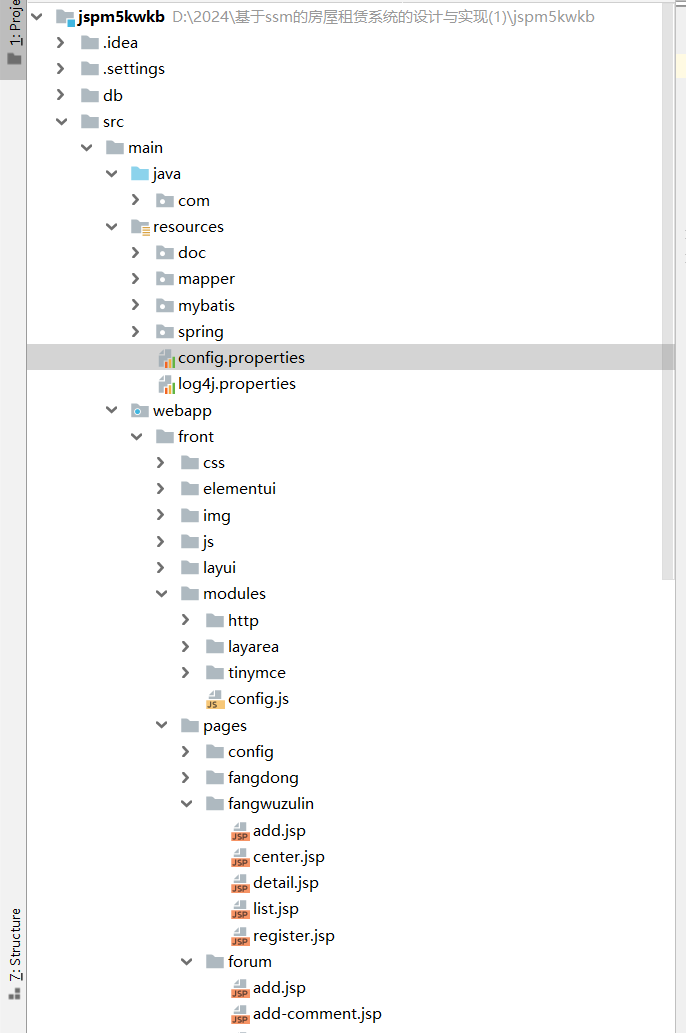Expand the tinymce folder
The width and height of the screenshot is (686, 1033).
tap(186, 672)
